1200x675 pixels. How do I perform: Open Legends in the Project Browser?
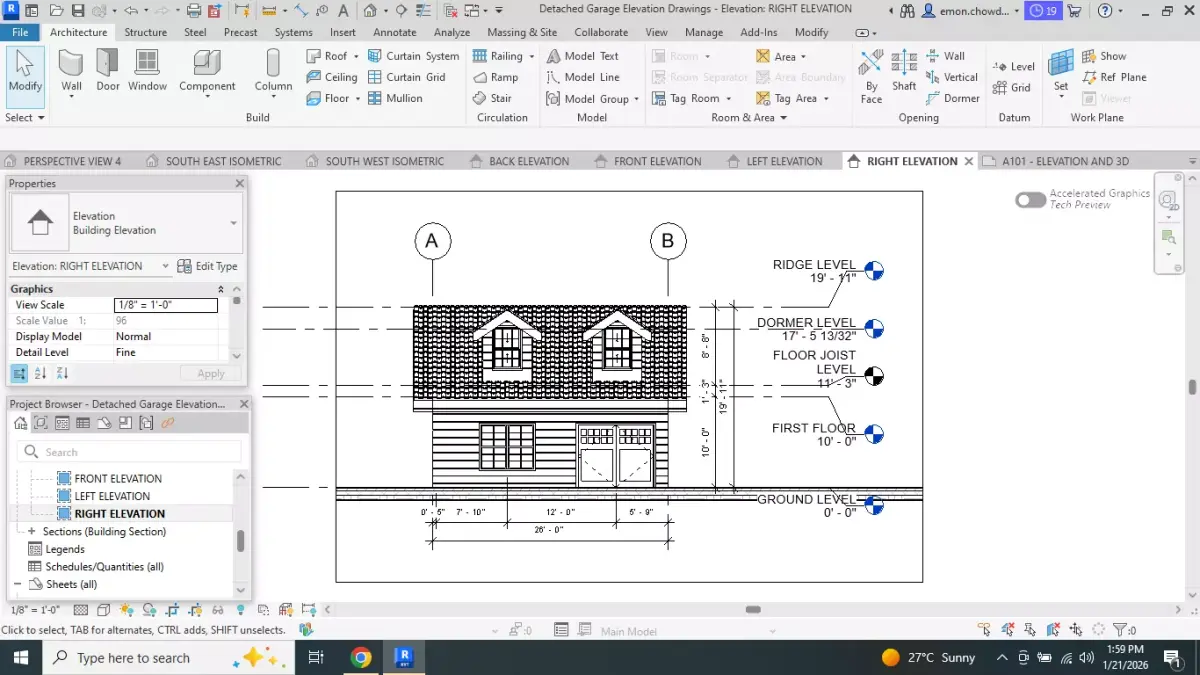65,549
